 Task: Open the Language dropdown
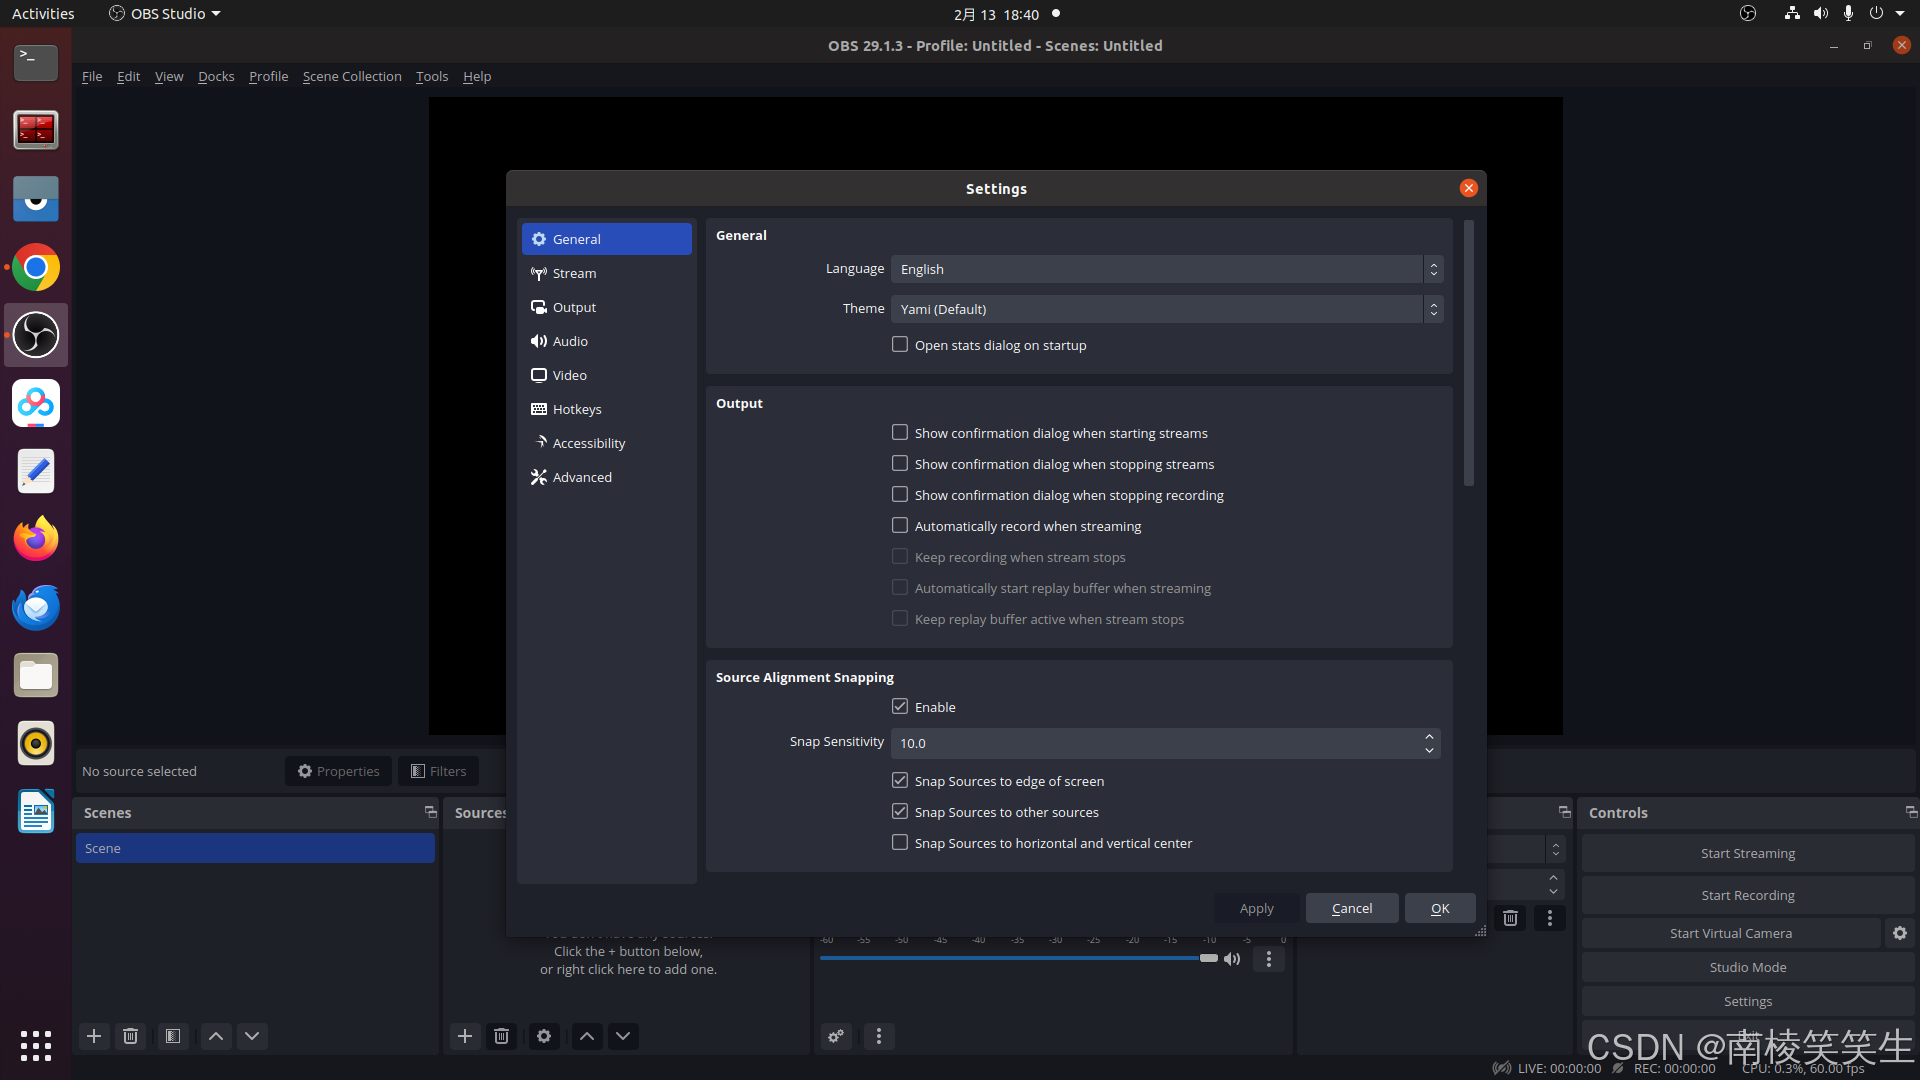click(1166, 269)
